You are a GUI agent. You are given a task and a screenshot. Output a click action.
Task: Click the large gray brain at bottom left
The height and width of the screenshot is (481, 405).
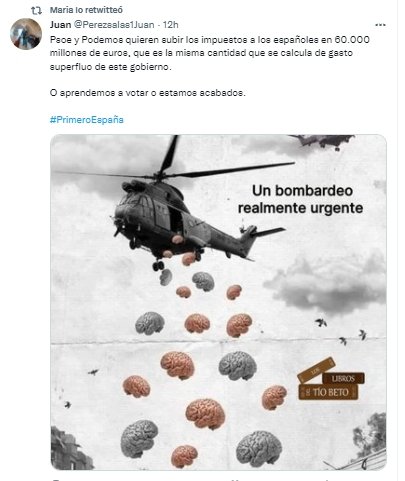pyautogui.click(x=139, y=438)
